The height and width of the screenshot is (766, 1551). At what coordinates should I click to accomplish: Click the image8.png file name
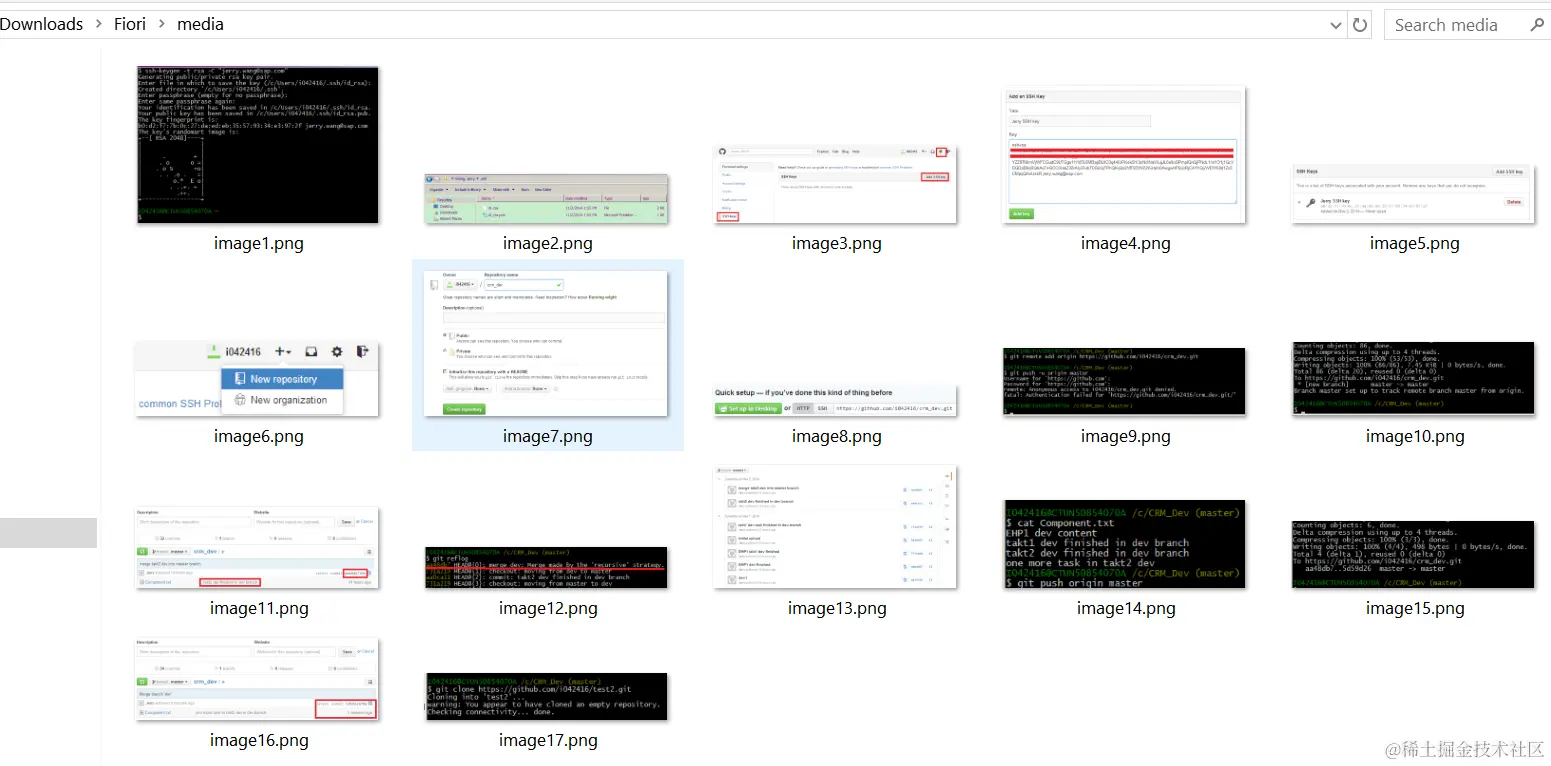coord(836,436)
